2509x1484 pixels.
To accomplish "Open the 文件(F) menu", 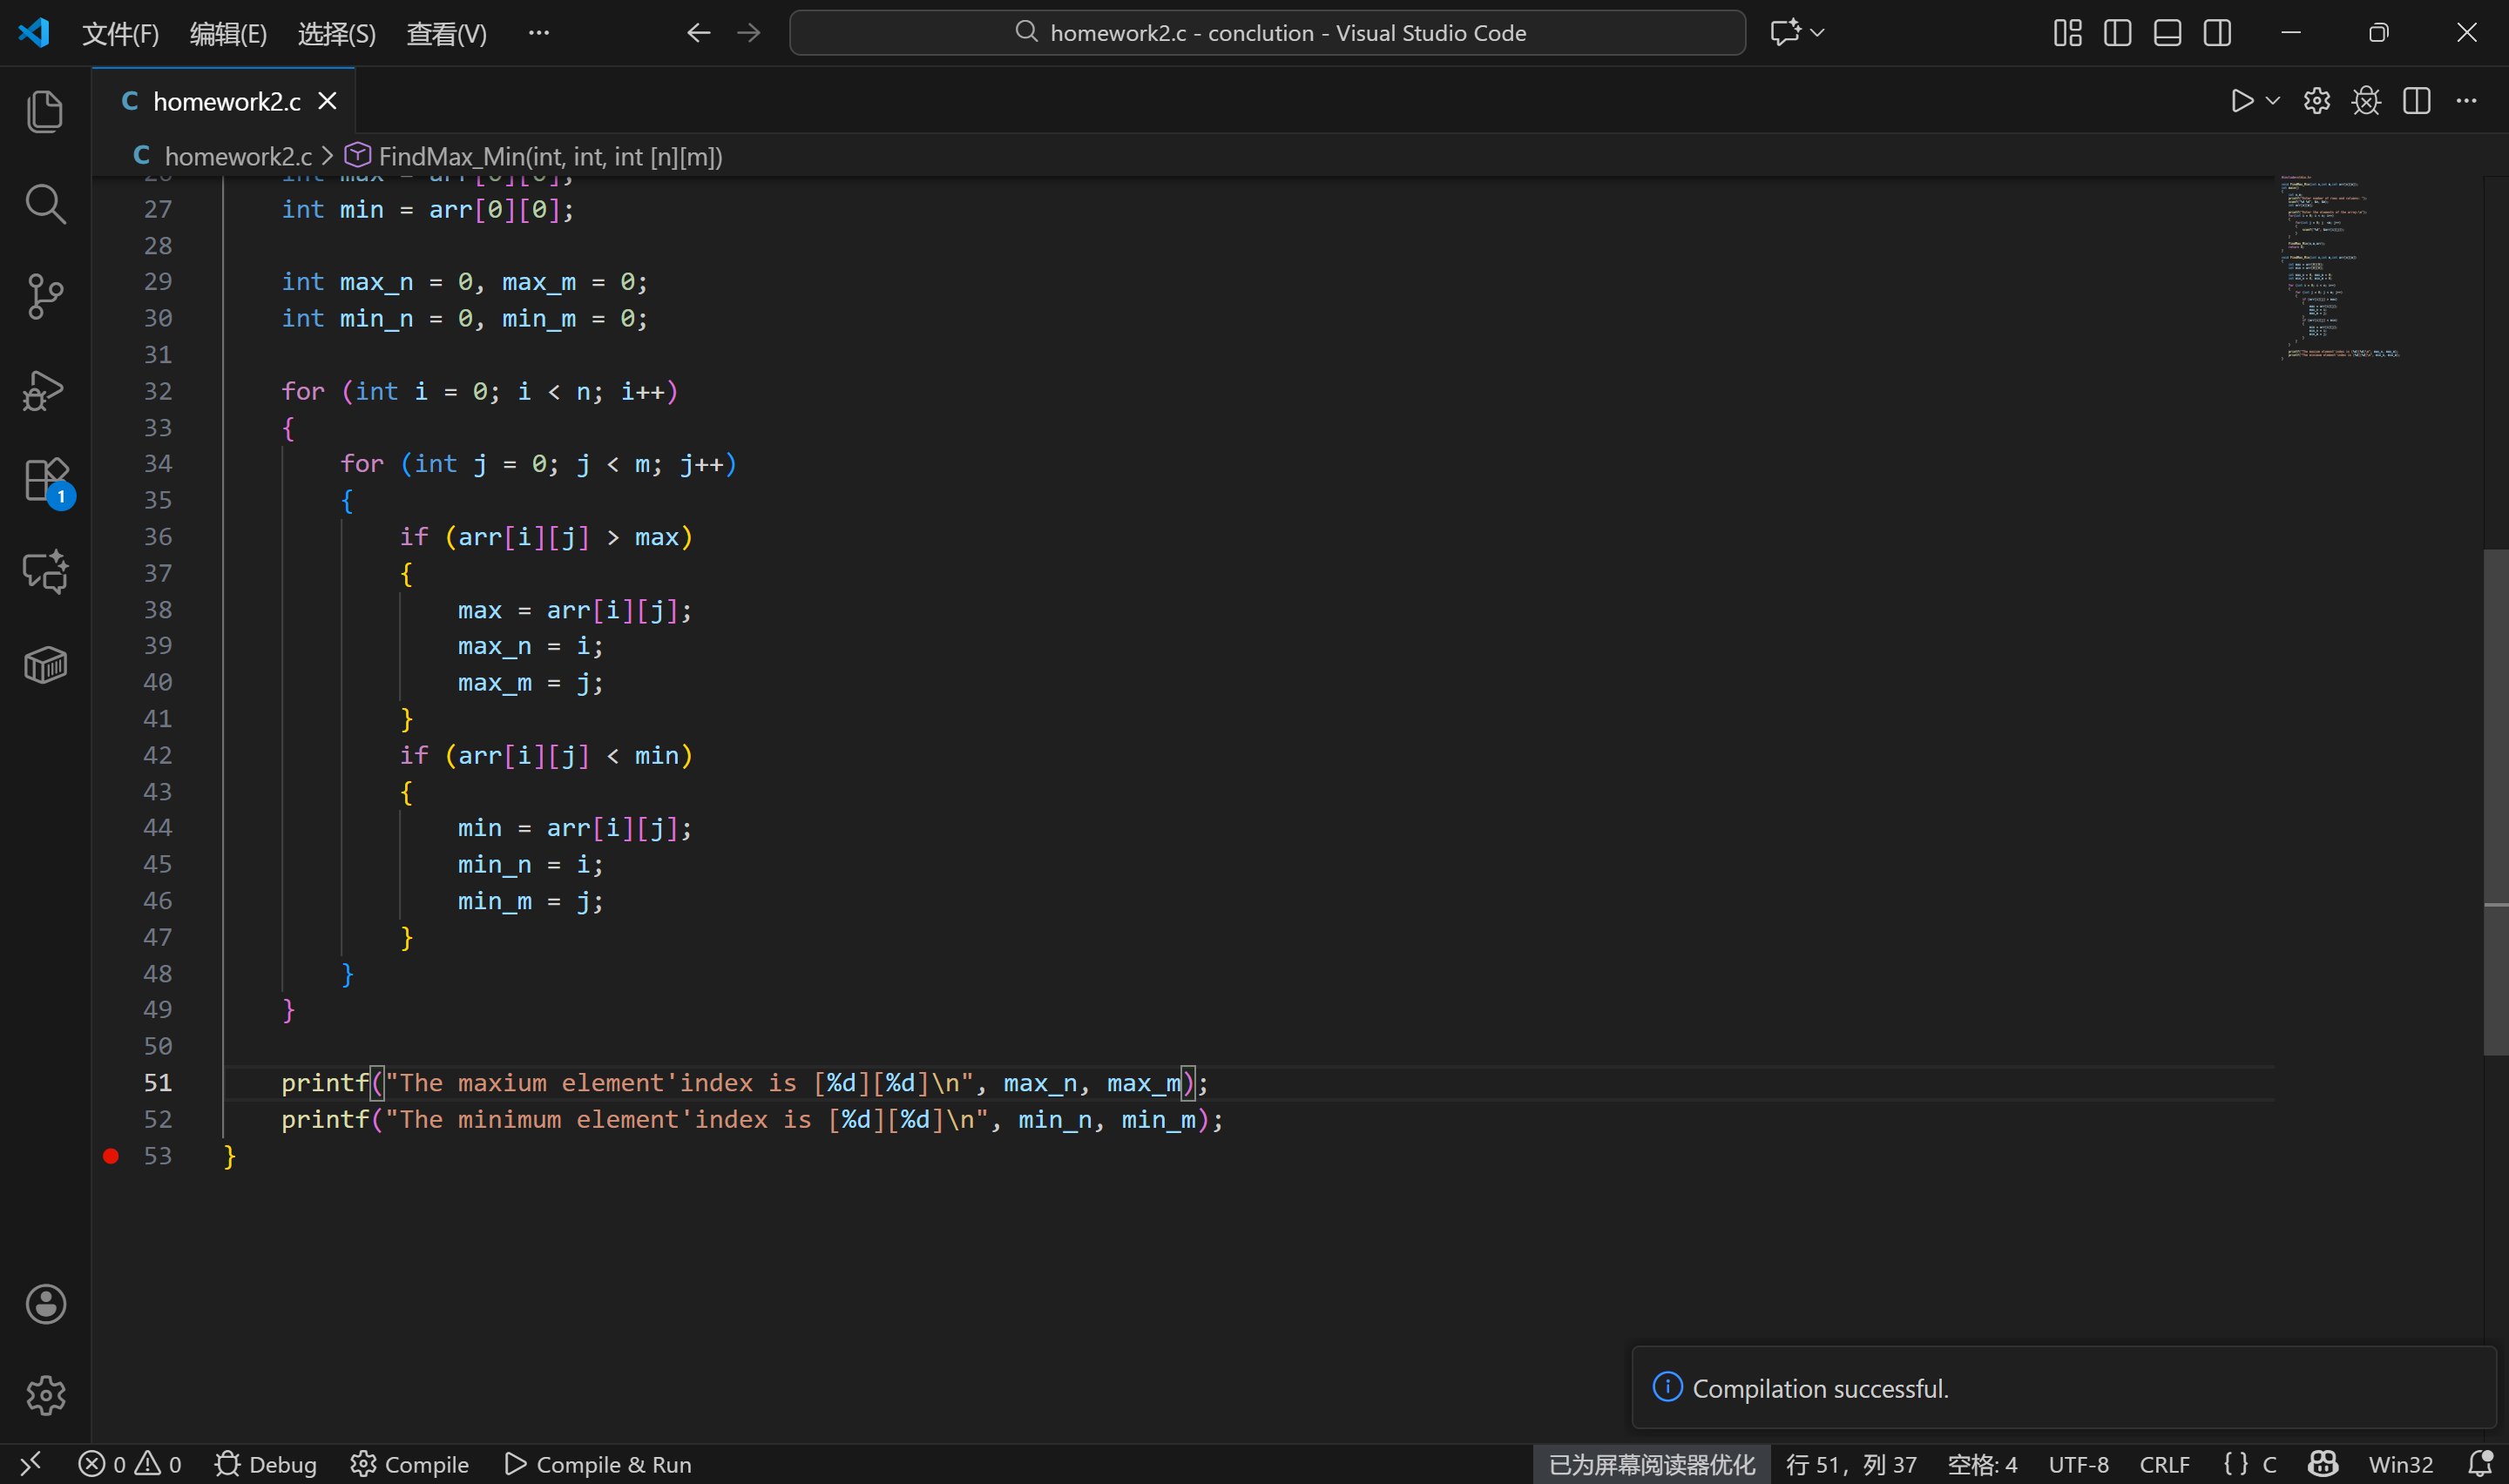I will tap(120, 34).
